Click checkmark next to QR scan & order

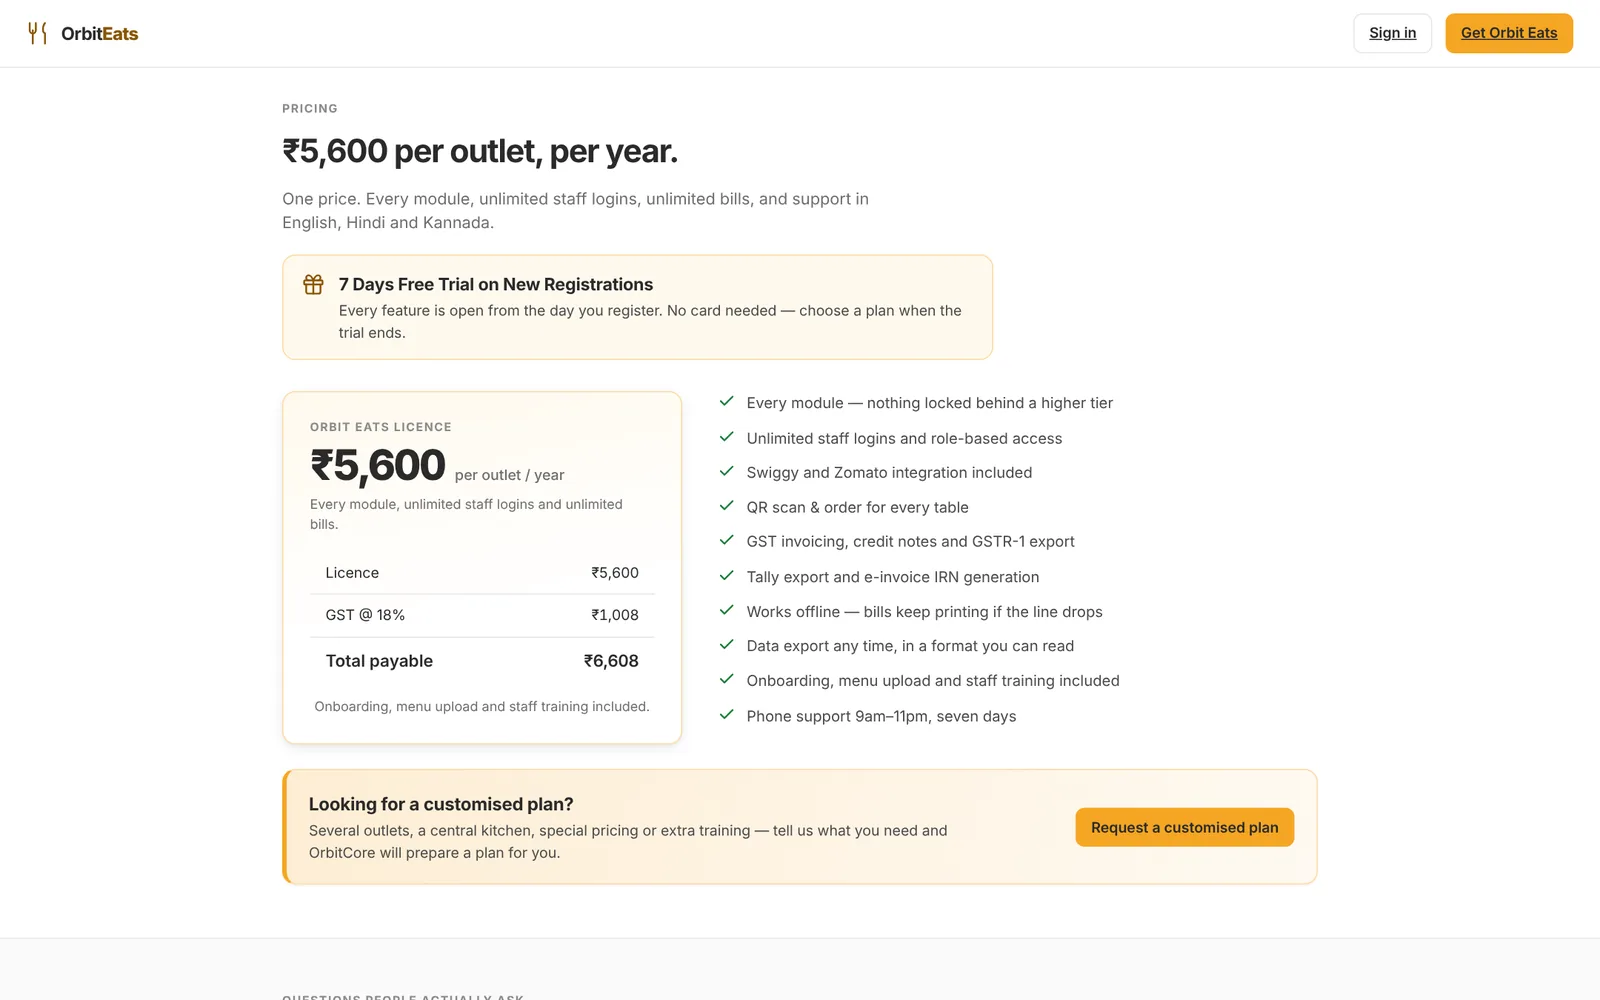727,506
